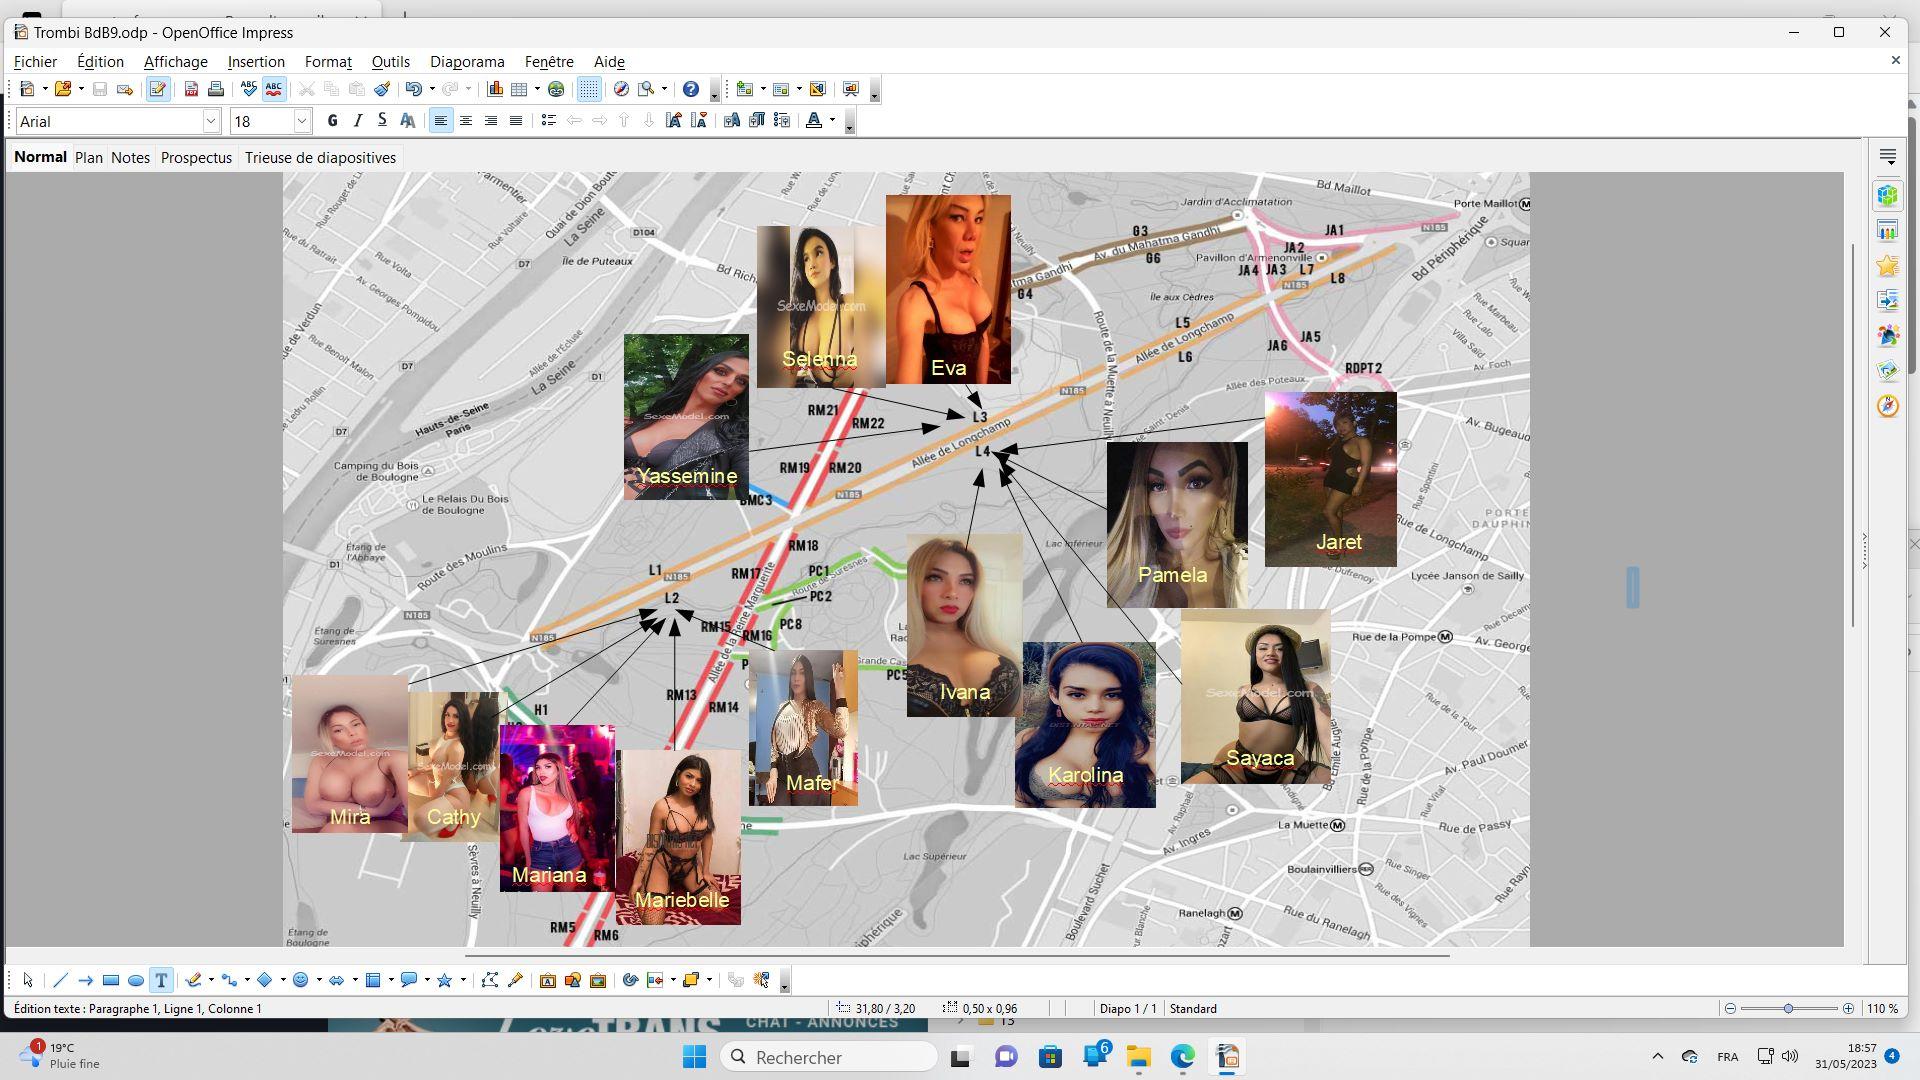
Task: Insert a chart via toolbar icon
Action: 495,90
